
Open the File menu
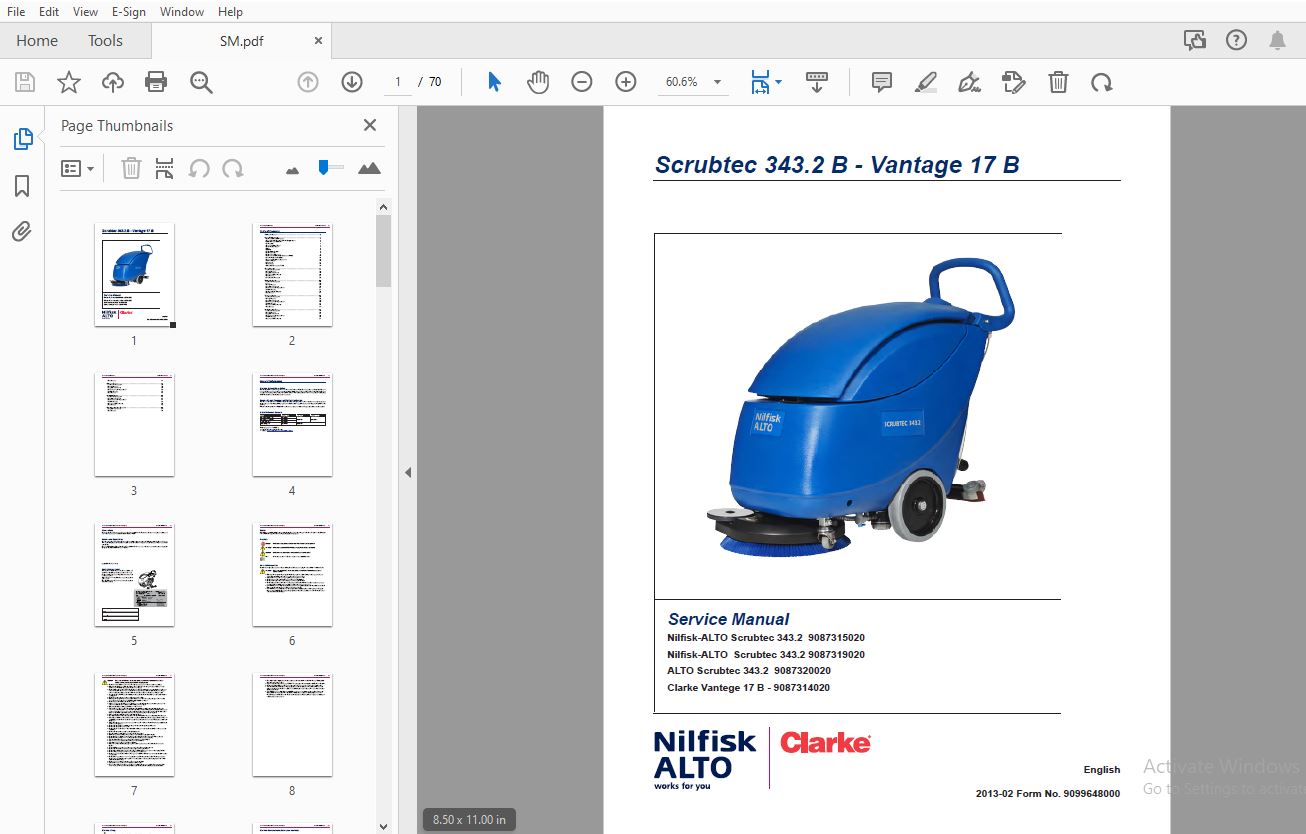(16, 12)
